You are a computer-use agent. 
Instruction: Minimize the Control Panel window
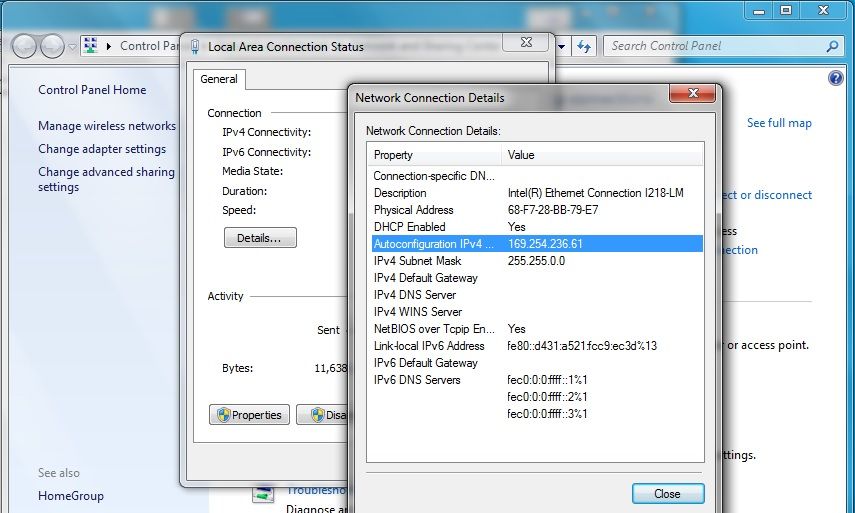[x=758, y=10]
